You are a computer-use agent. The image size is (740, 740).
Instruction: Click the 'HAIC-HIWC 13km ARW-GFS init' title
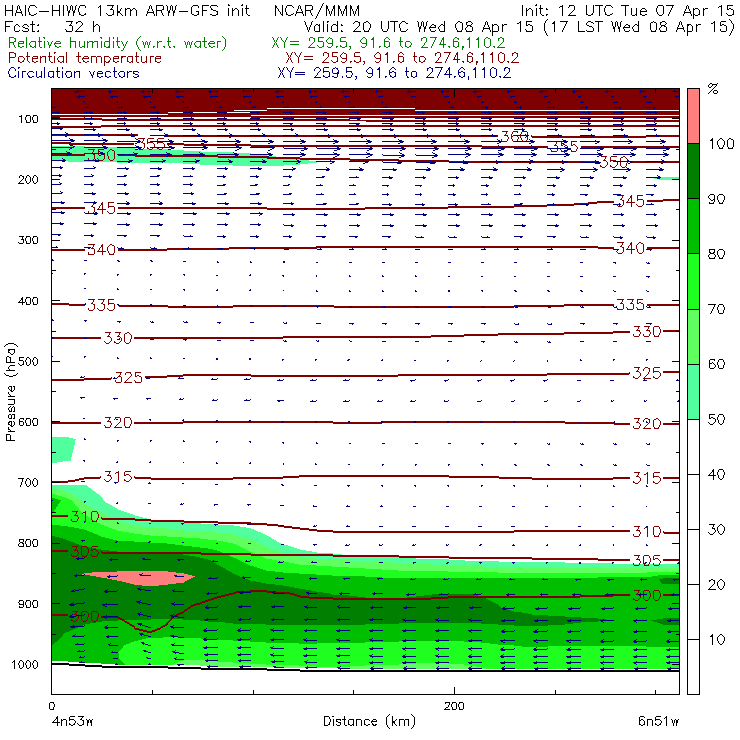point(127,11)
